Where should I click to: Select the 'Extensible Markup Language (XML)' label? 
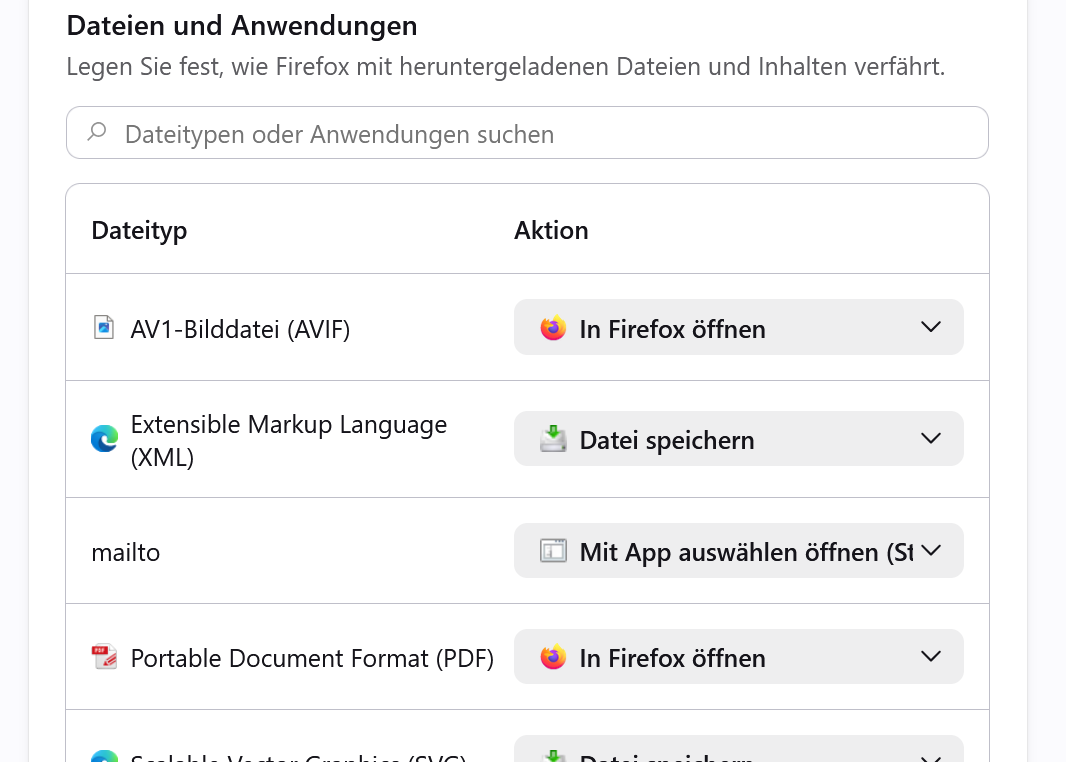[289, 440]
